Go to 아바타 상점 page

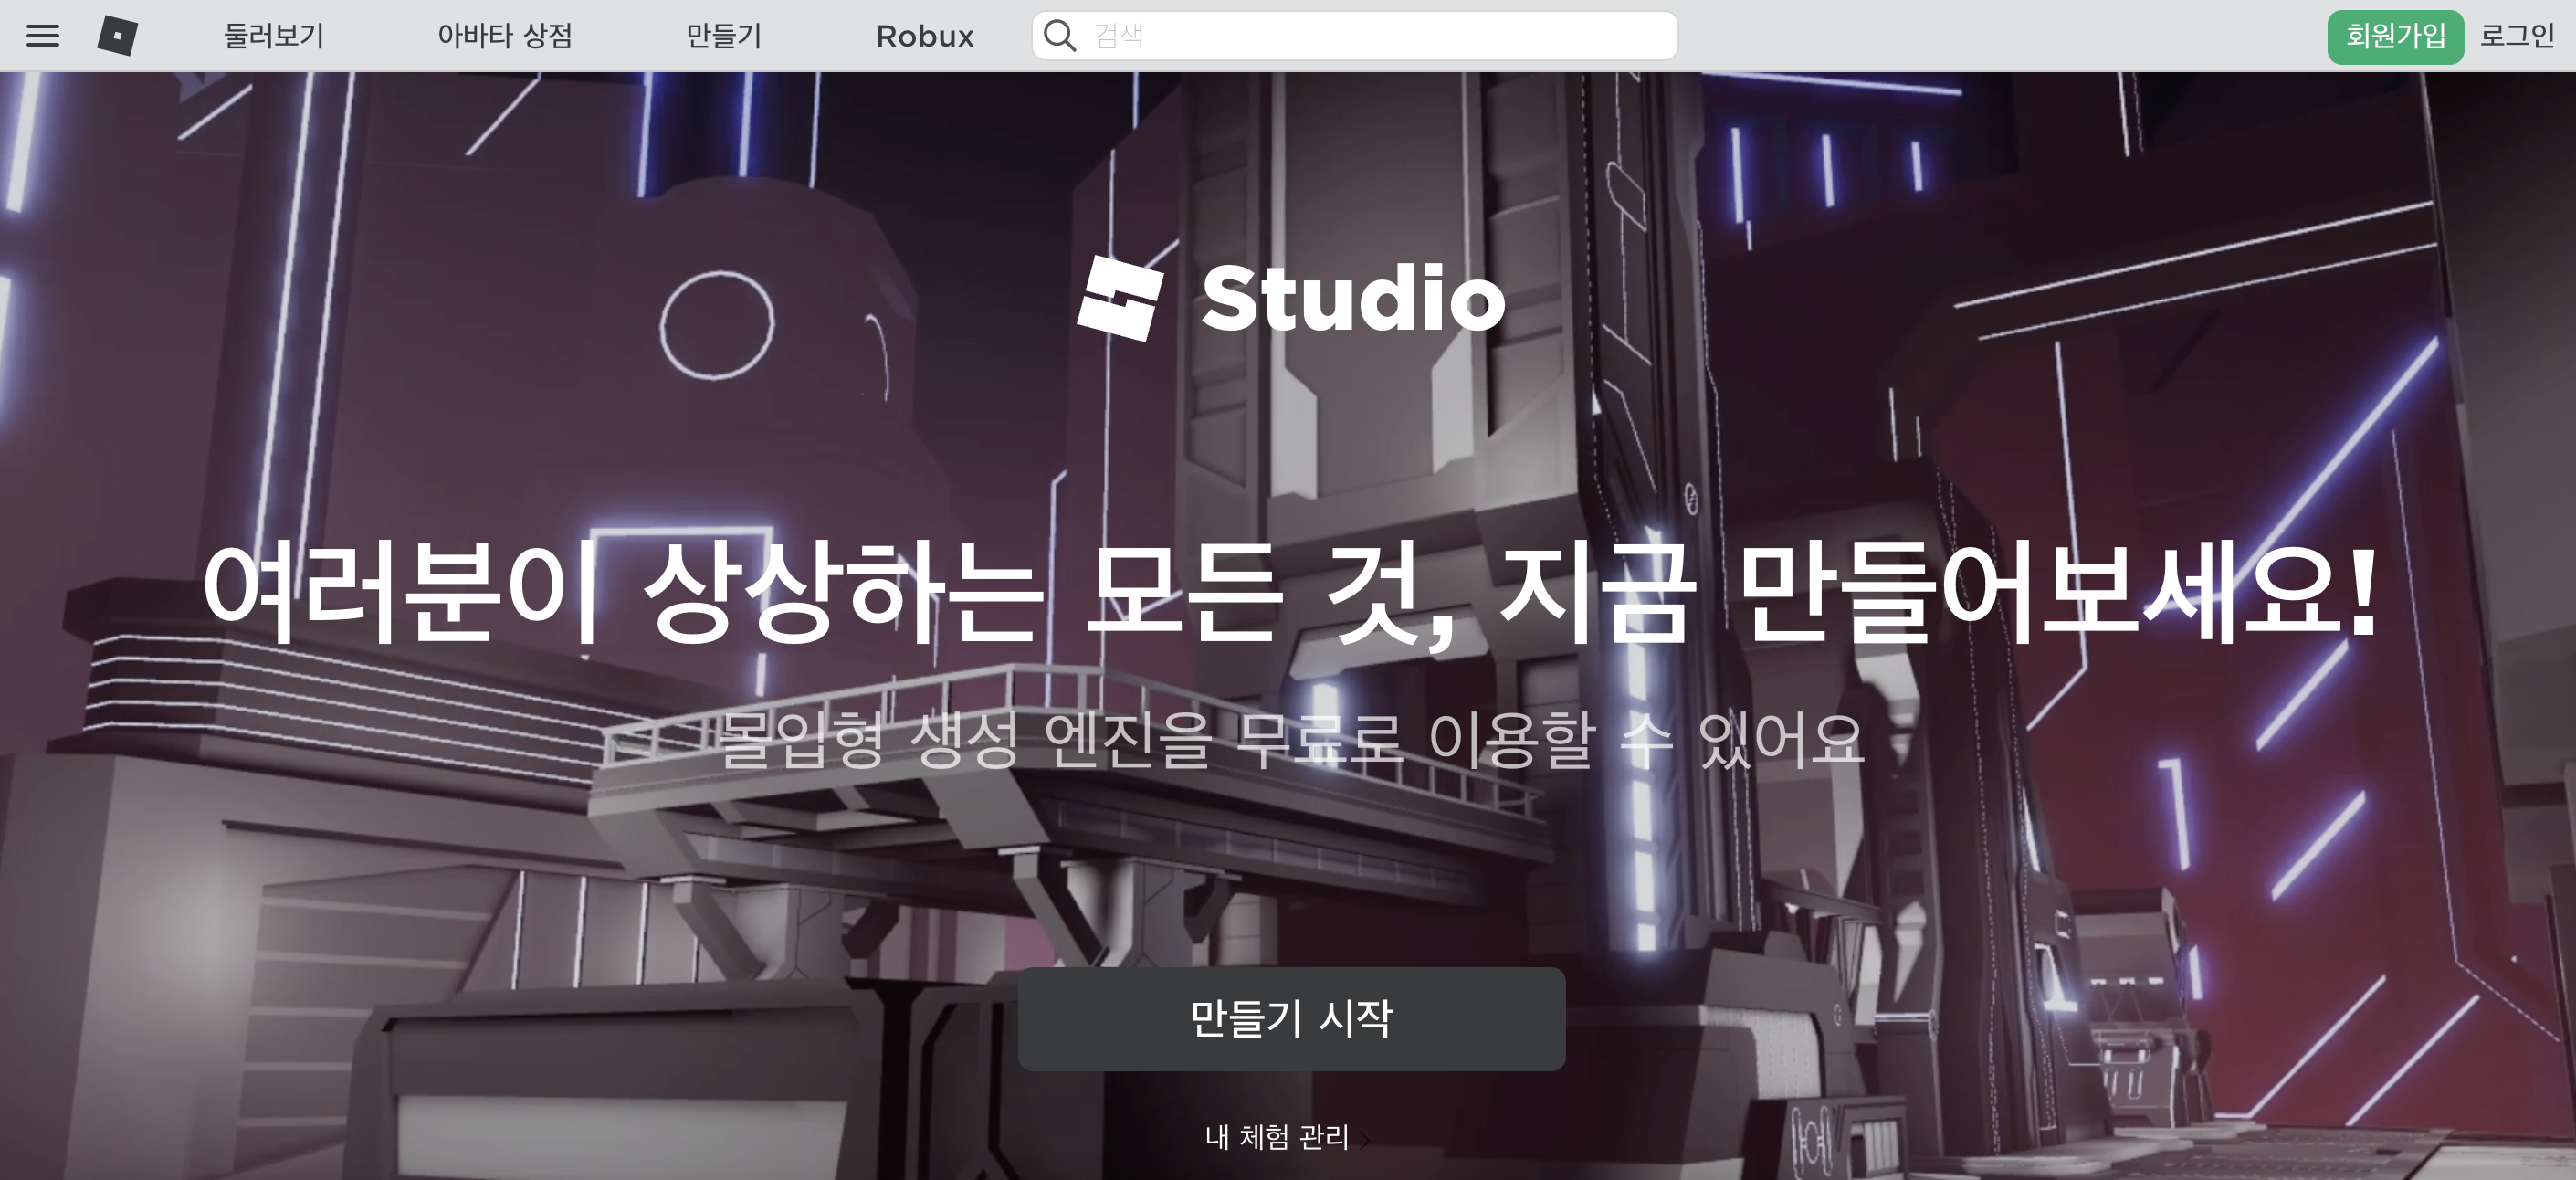(x=505, y=36)
